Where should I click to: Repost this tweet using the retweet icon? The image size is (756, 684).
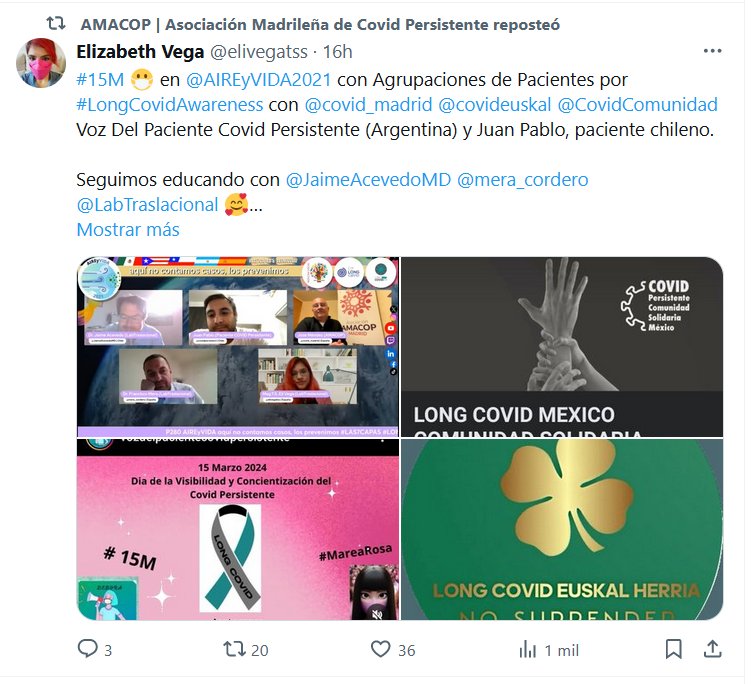coord(234,649)
